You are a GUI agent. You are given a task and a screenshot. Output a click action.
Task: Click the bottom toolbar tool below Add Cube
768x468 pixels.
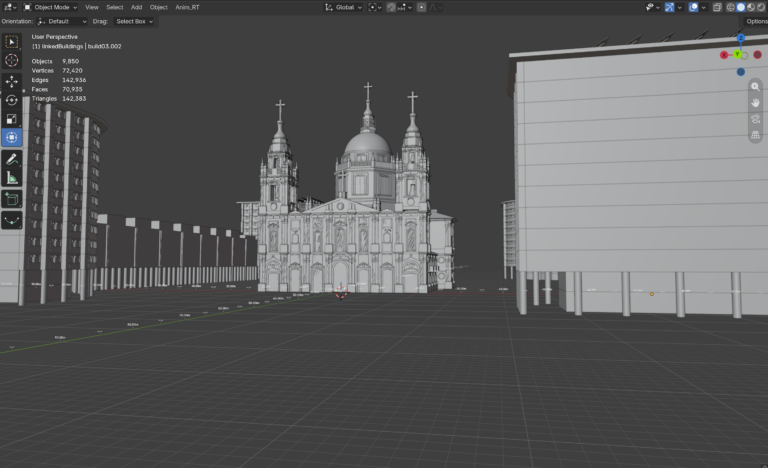coord(12,221)
